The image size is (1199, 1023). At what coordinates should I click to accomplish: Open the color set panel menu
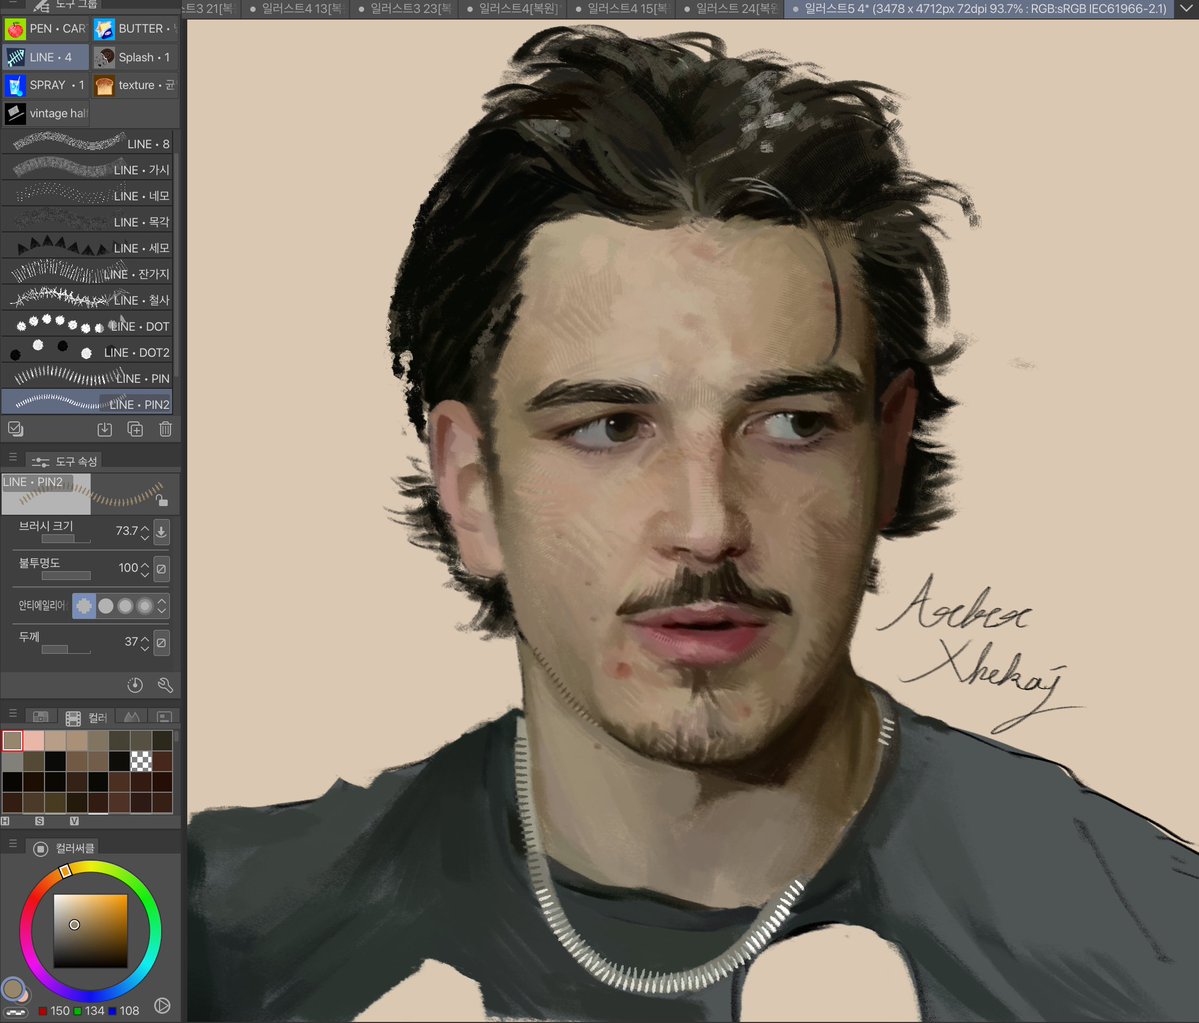coord(13,713)
